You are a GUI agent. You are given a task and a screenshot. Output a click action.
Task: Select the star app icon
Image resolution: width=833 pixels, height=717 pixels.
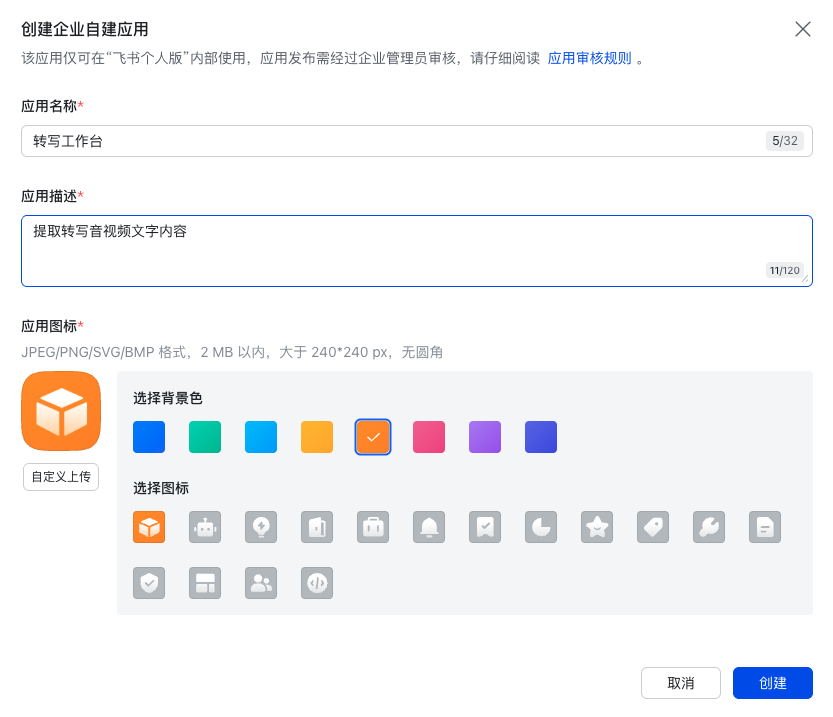597,527
